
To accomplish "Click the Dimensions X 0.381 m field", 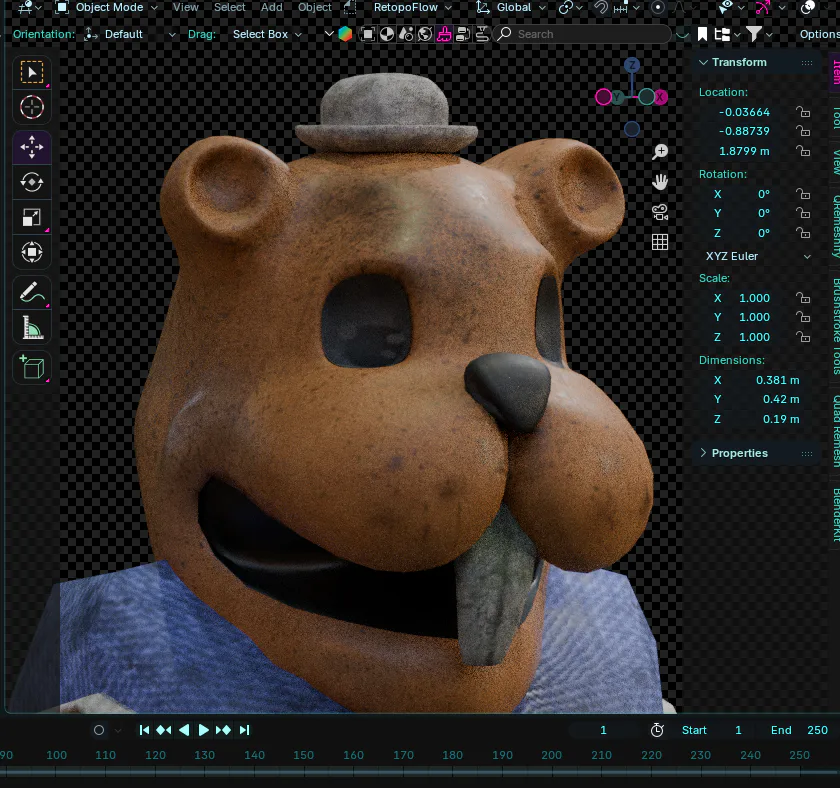I will pos(758,380).
